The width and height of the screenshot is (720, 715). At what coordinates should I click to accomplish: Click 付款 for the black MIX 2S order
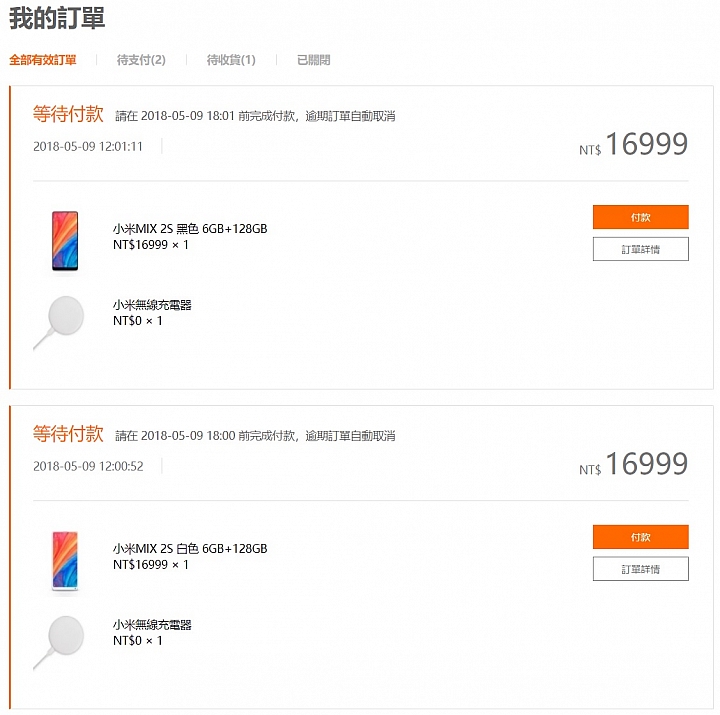pos(641,217)
